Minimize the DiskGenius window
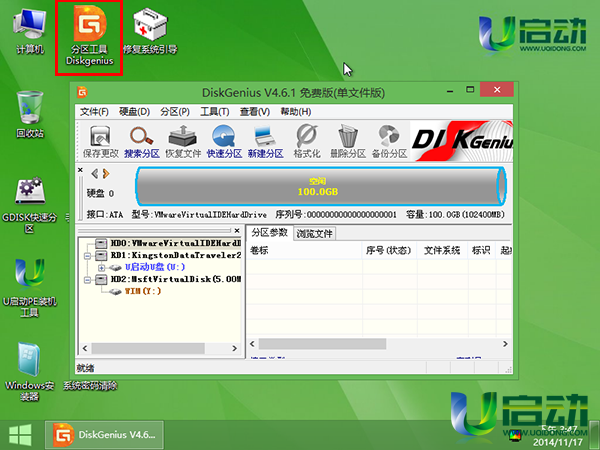 point(450,91)
